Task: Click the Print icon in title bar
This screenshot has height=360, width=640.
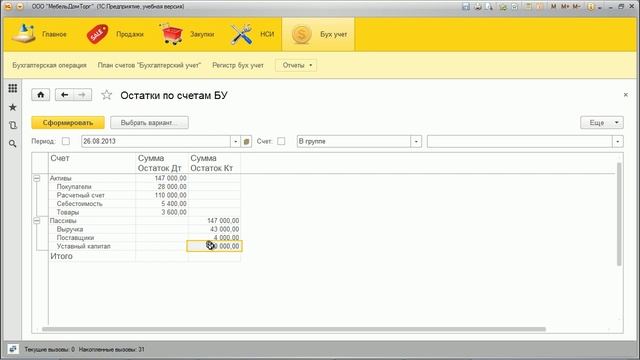Action: (477, 7)
